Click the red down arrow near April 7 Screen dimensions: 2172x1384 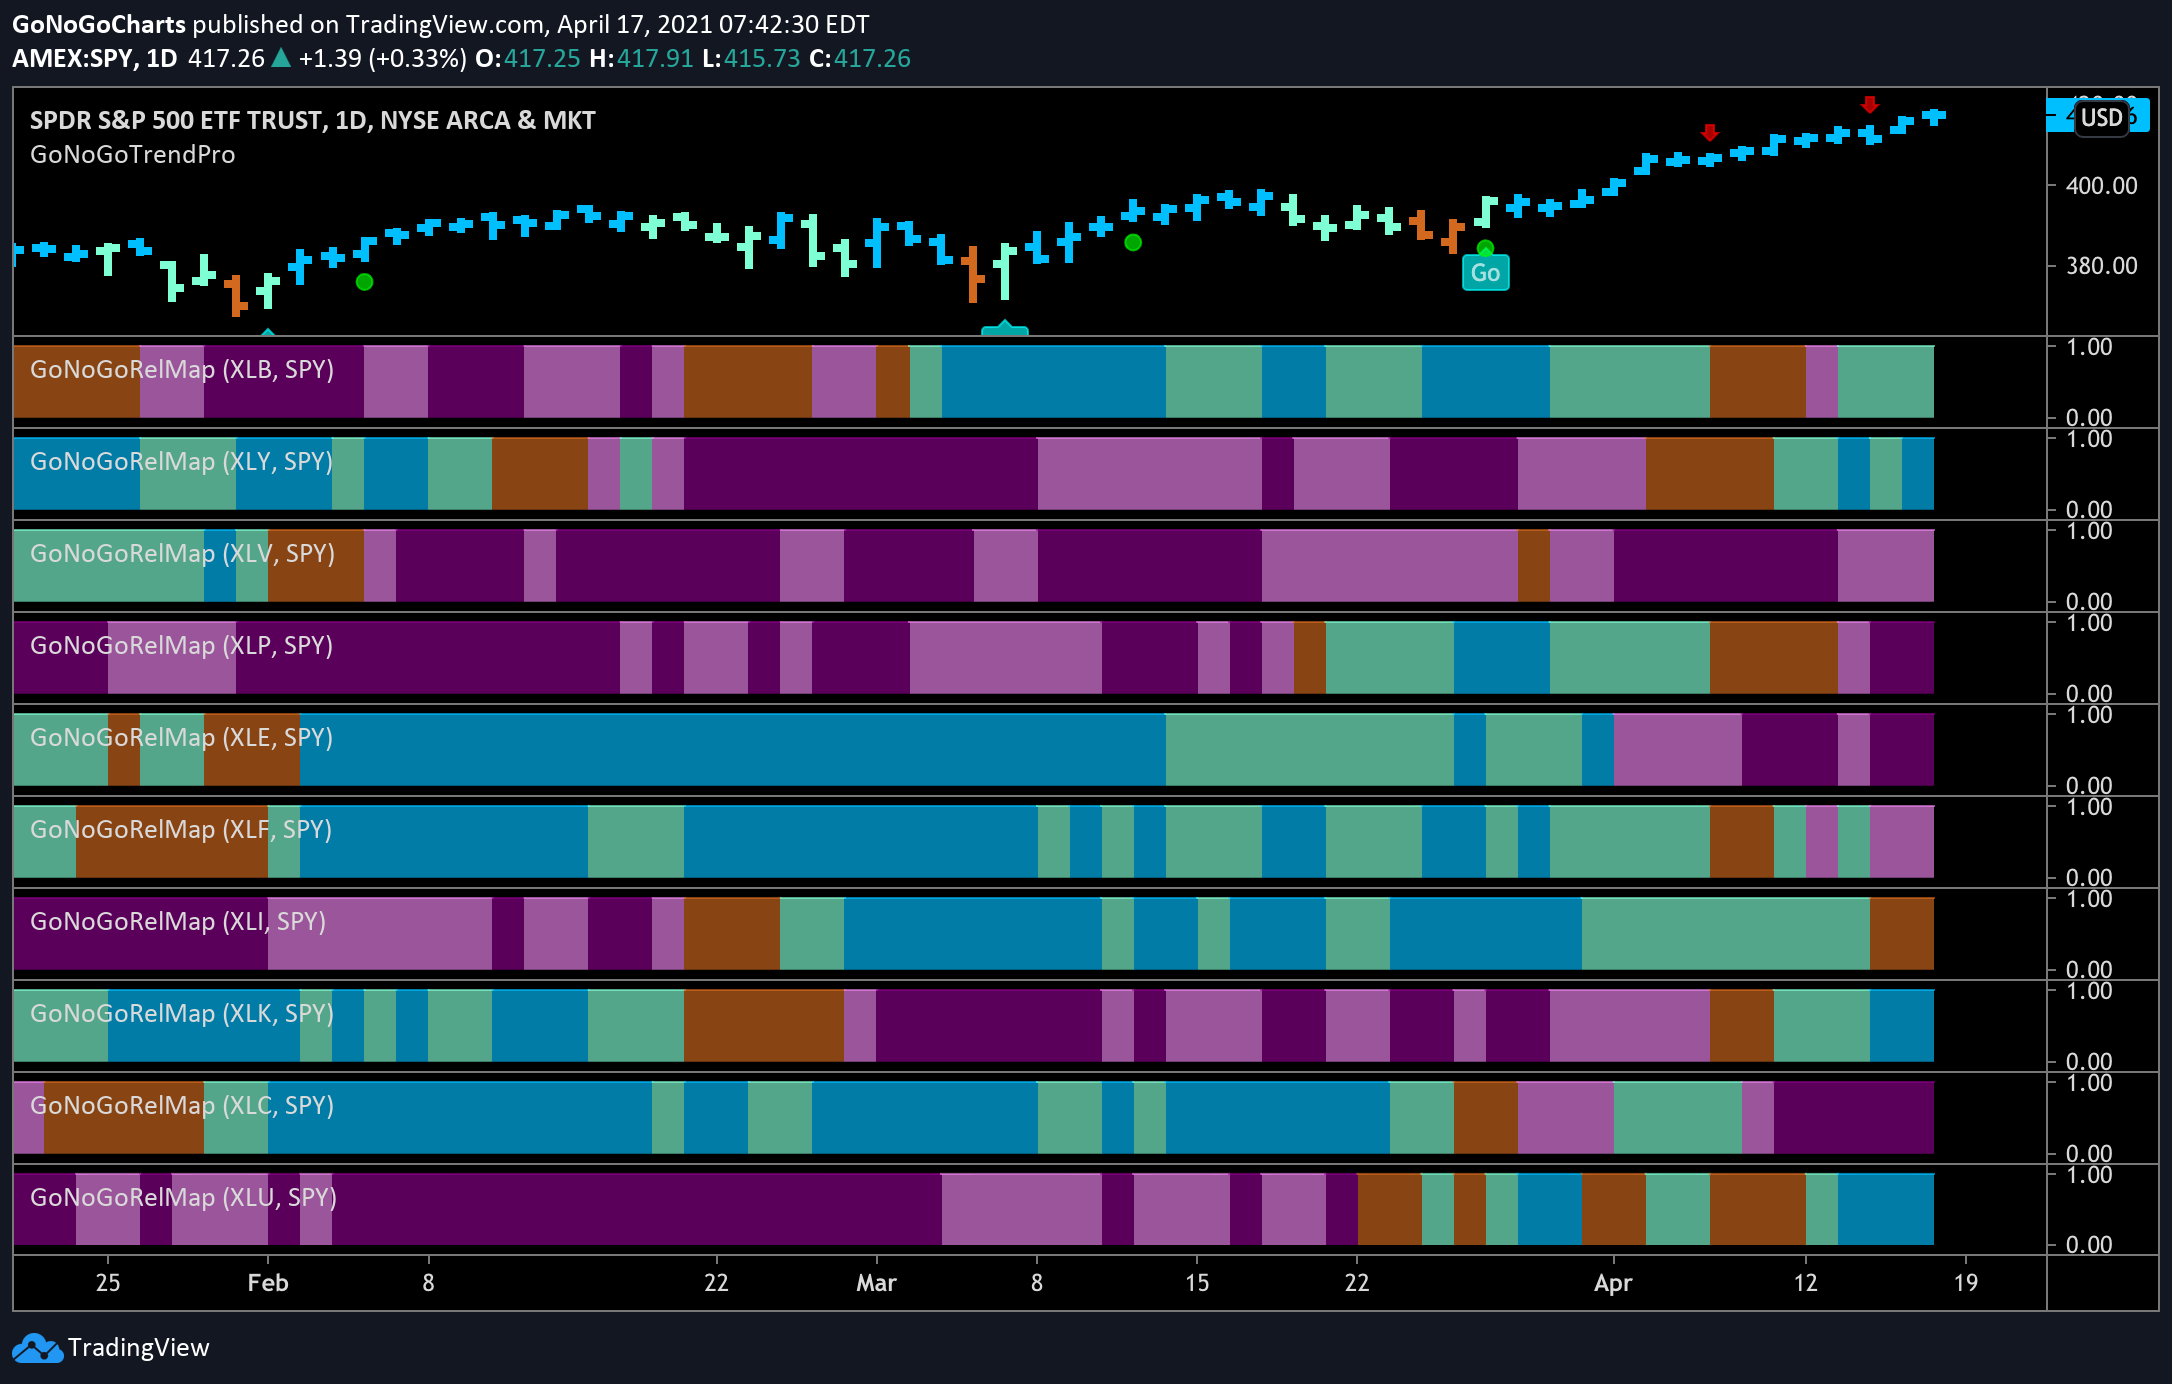point(1710,132)
